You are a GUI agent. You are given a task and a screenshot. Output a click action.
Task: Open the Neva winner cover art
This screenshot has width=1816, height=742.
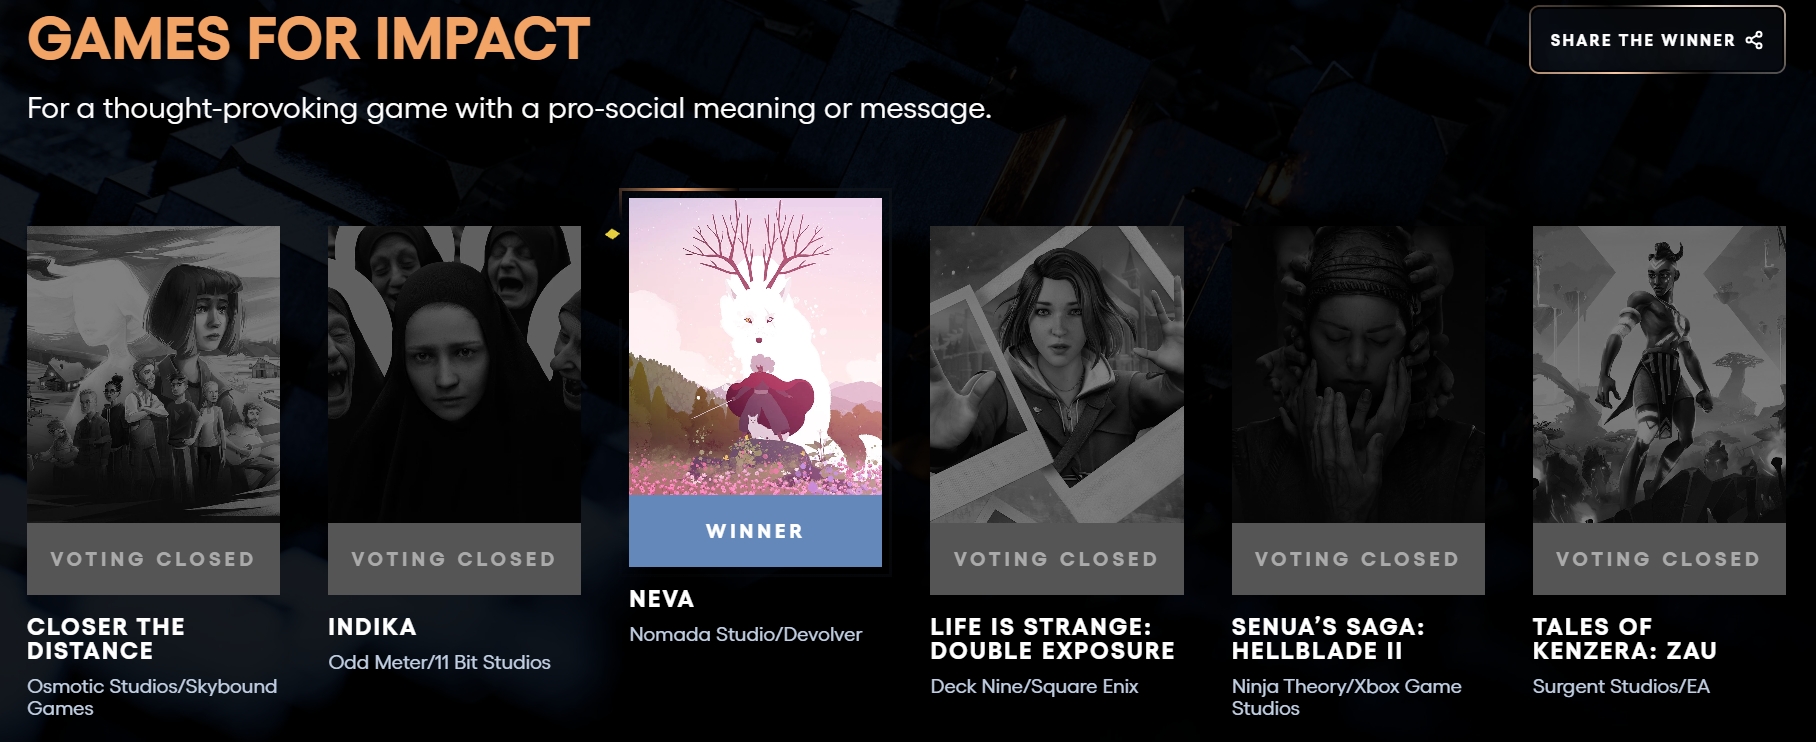pyautogui.click(x=755, y=346)
